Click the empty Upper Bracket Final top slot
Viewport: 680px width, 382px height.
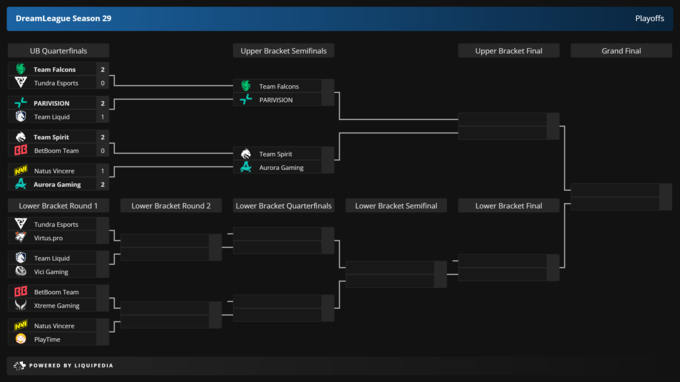pos(503,119)
